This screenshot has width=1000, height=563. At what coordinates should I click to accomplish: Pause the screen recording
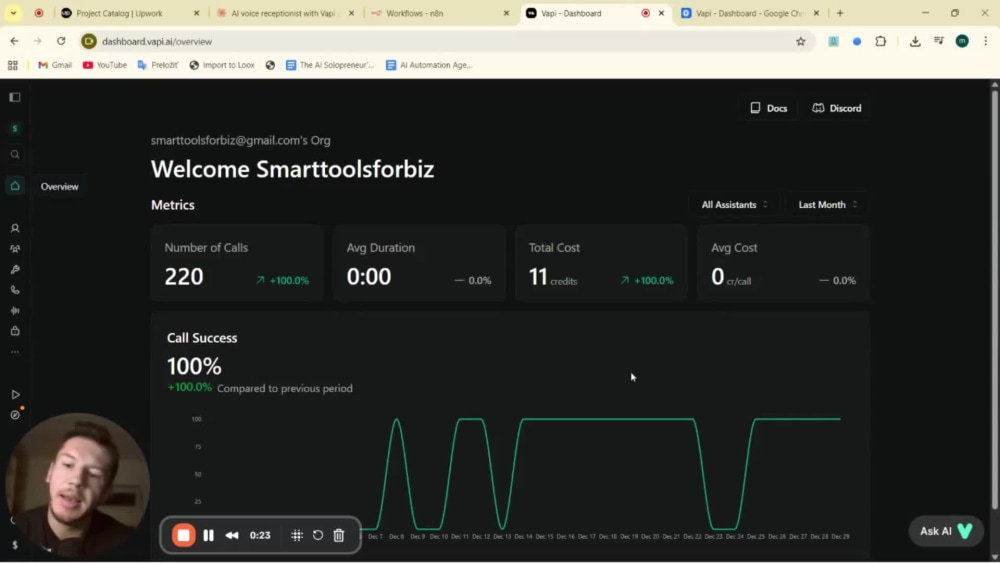(x=209, y=535)
